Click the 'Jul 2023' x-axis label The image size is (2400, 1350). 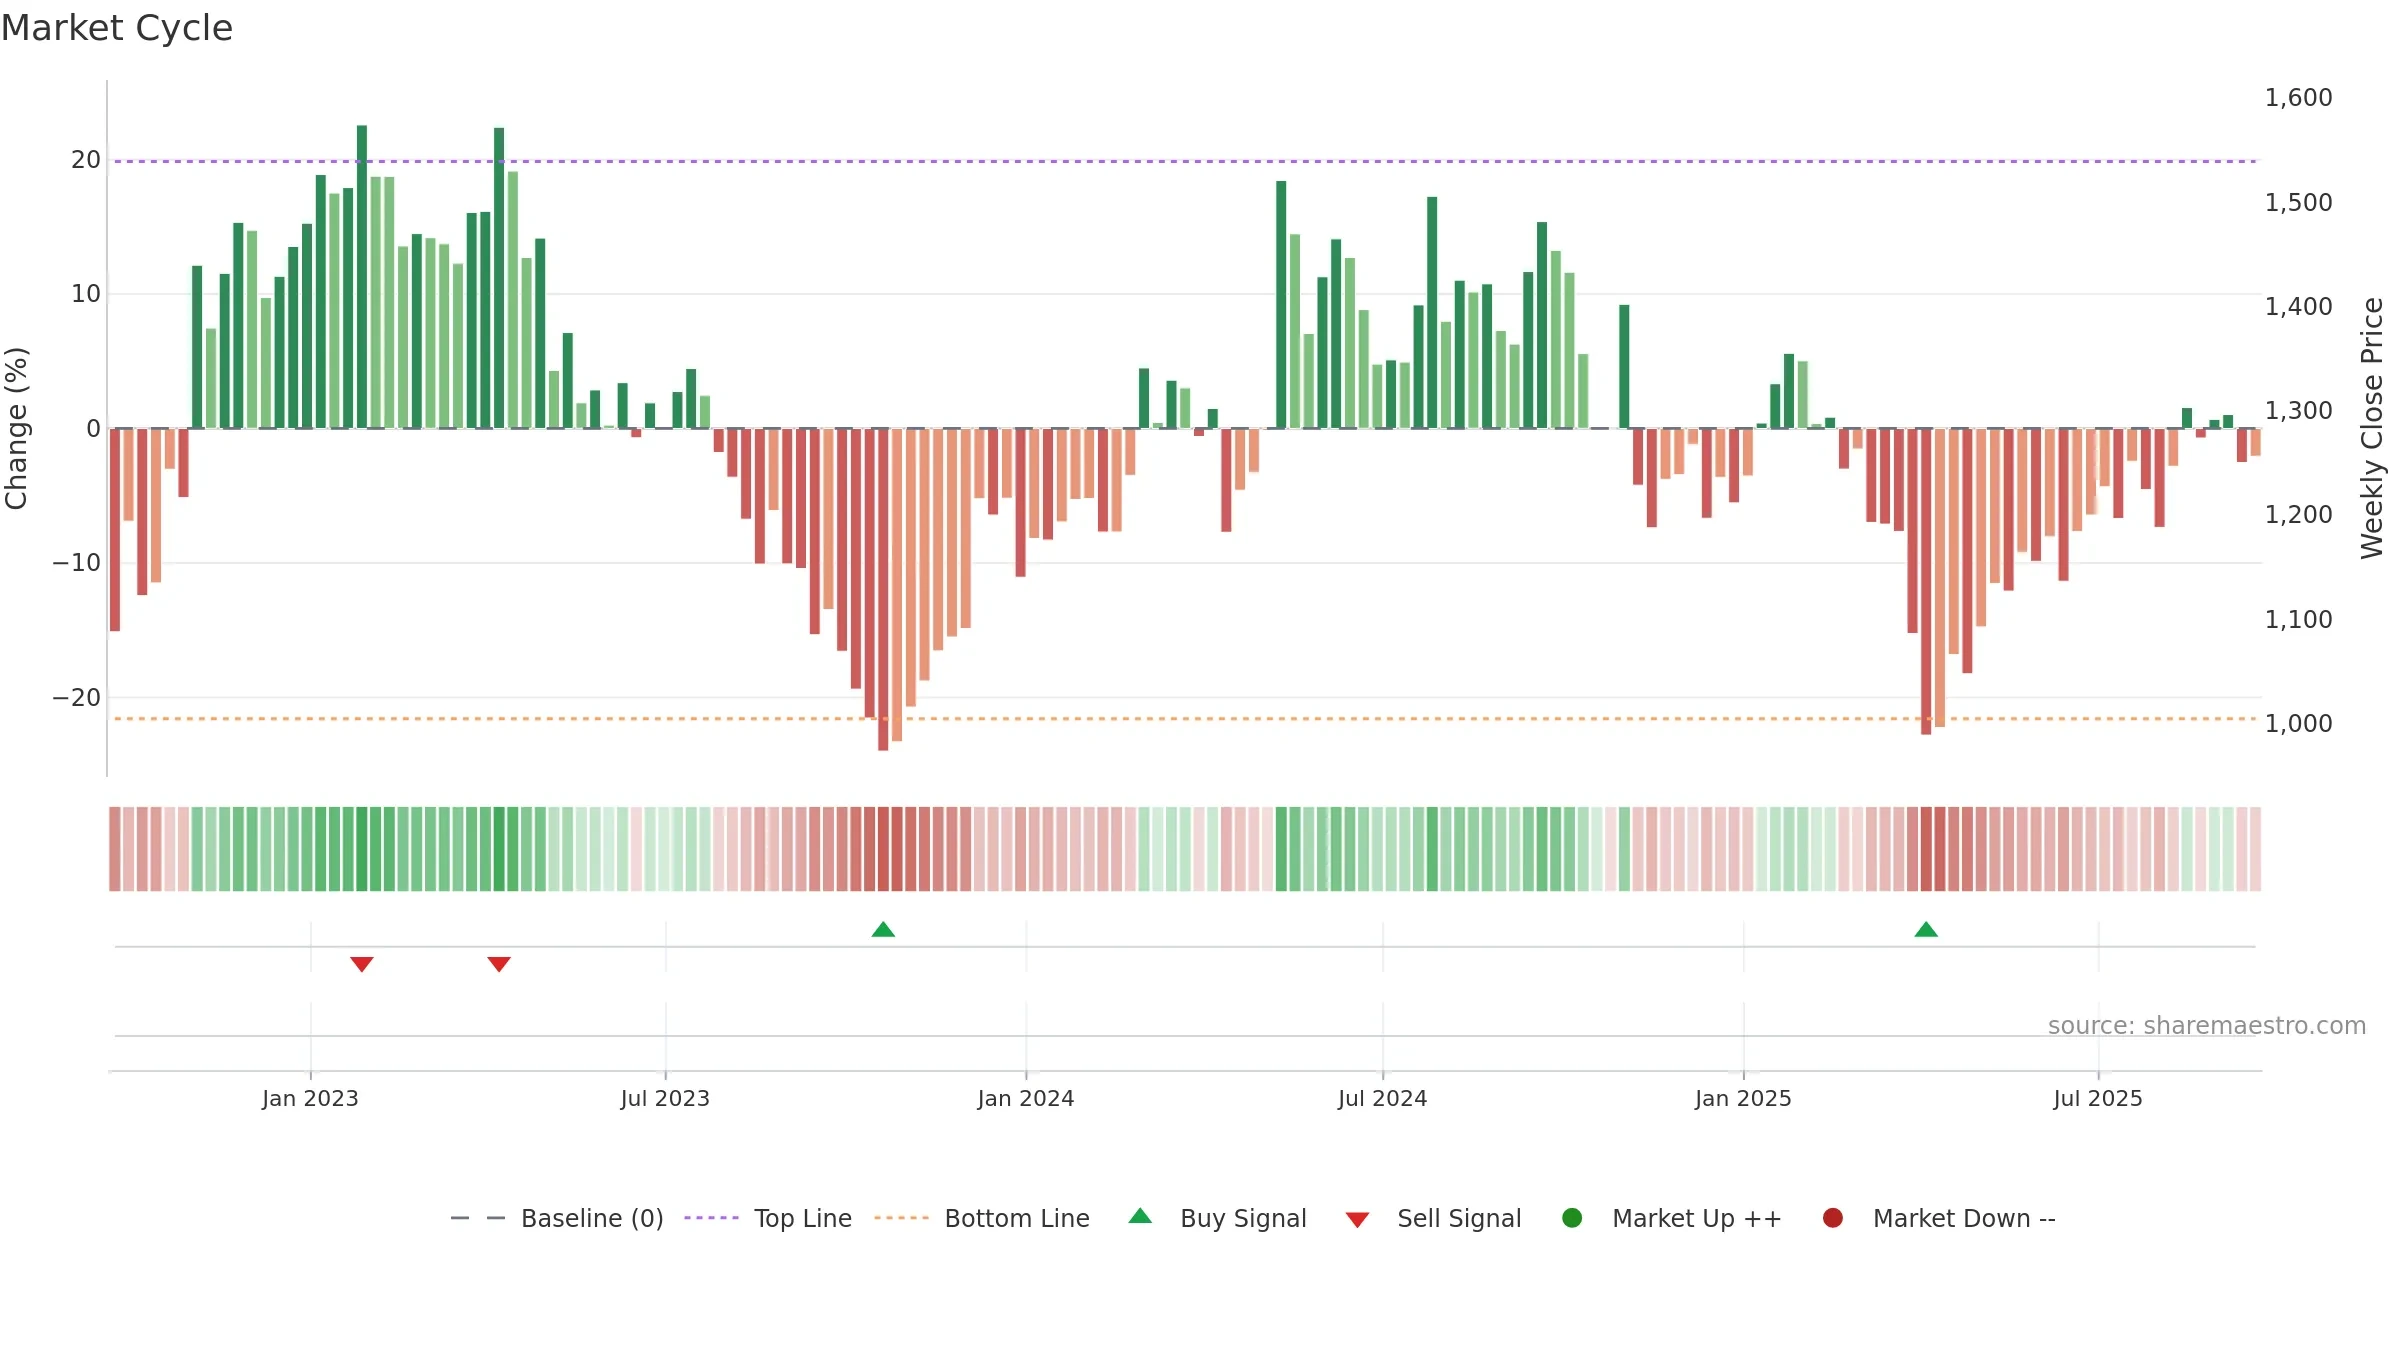pos(665,1099)
